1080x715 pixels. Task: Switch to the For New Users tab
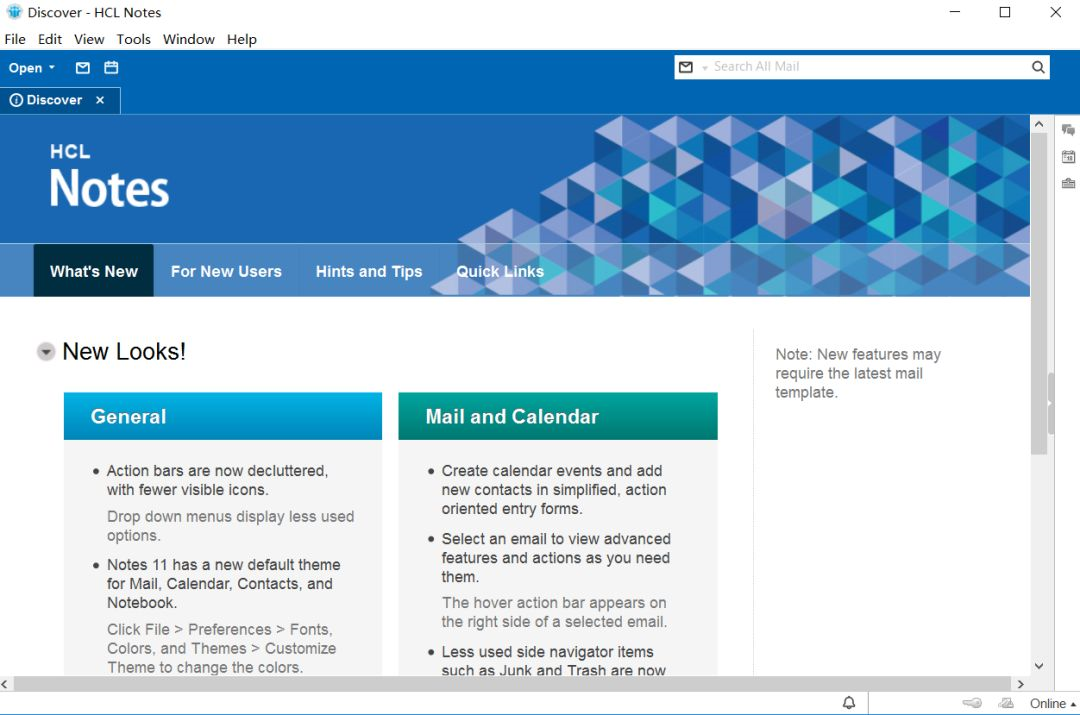(226, 271)
